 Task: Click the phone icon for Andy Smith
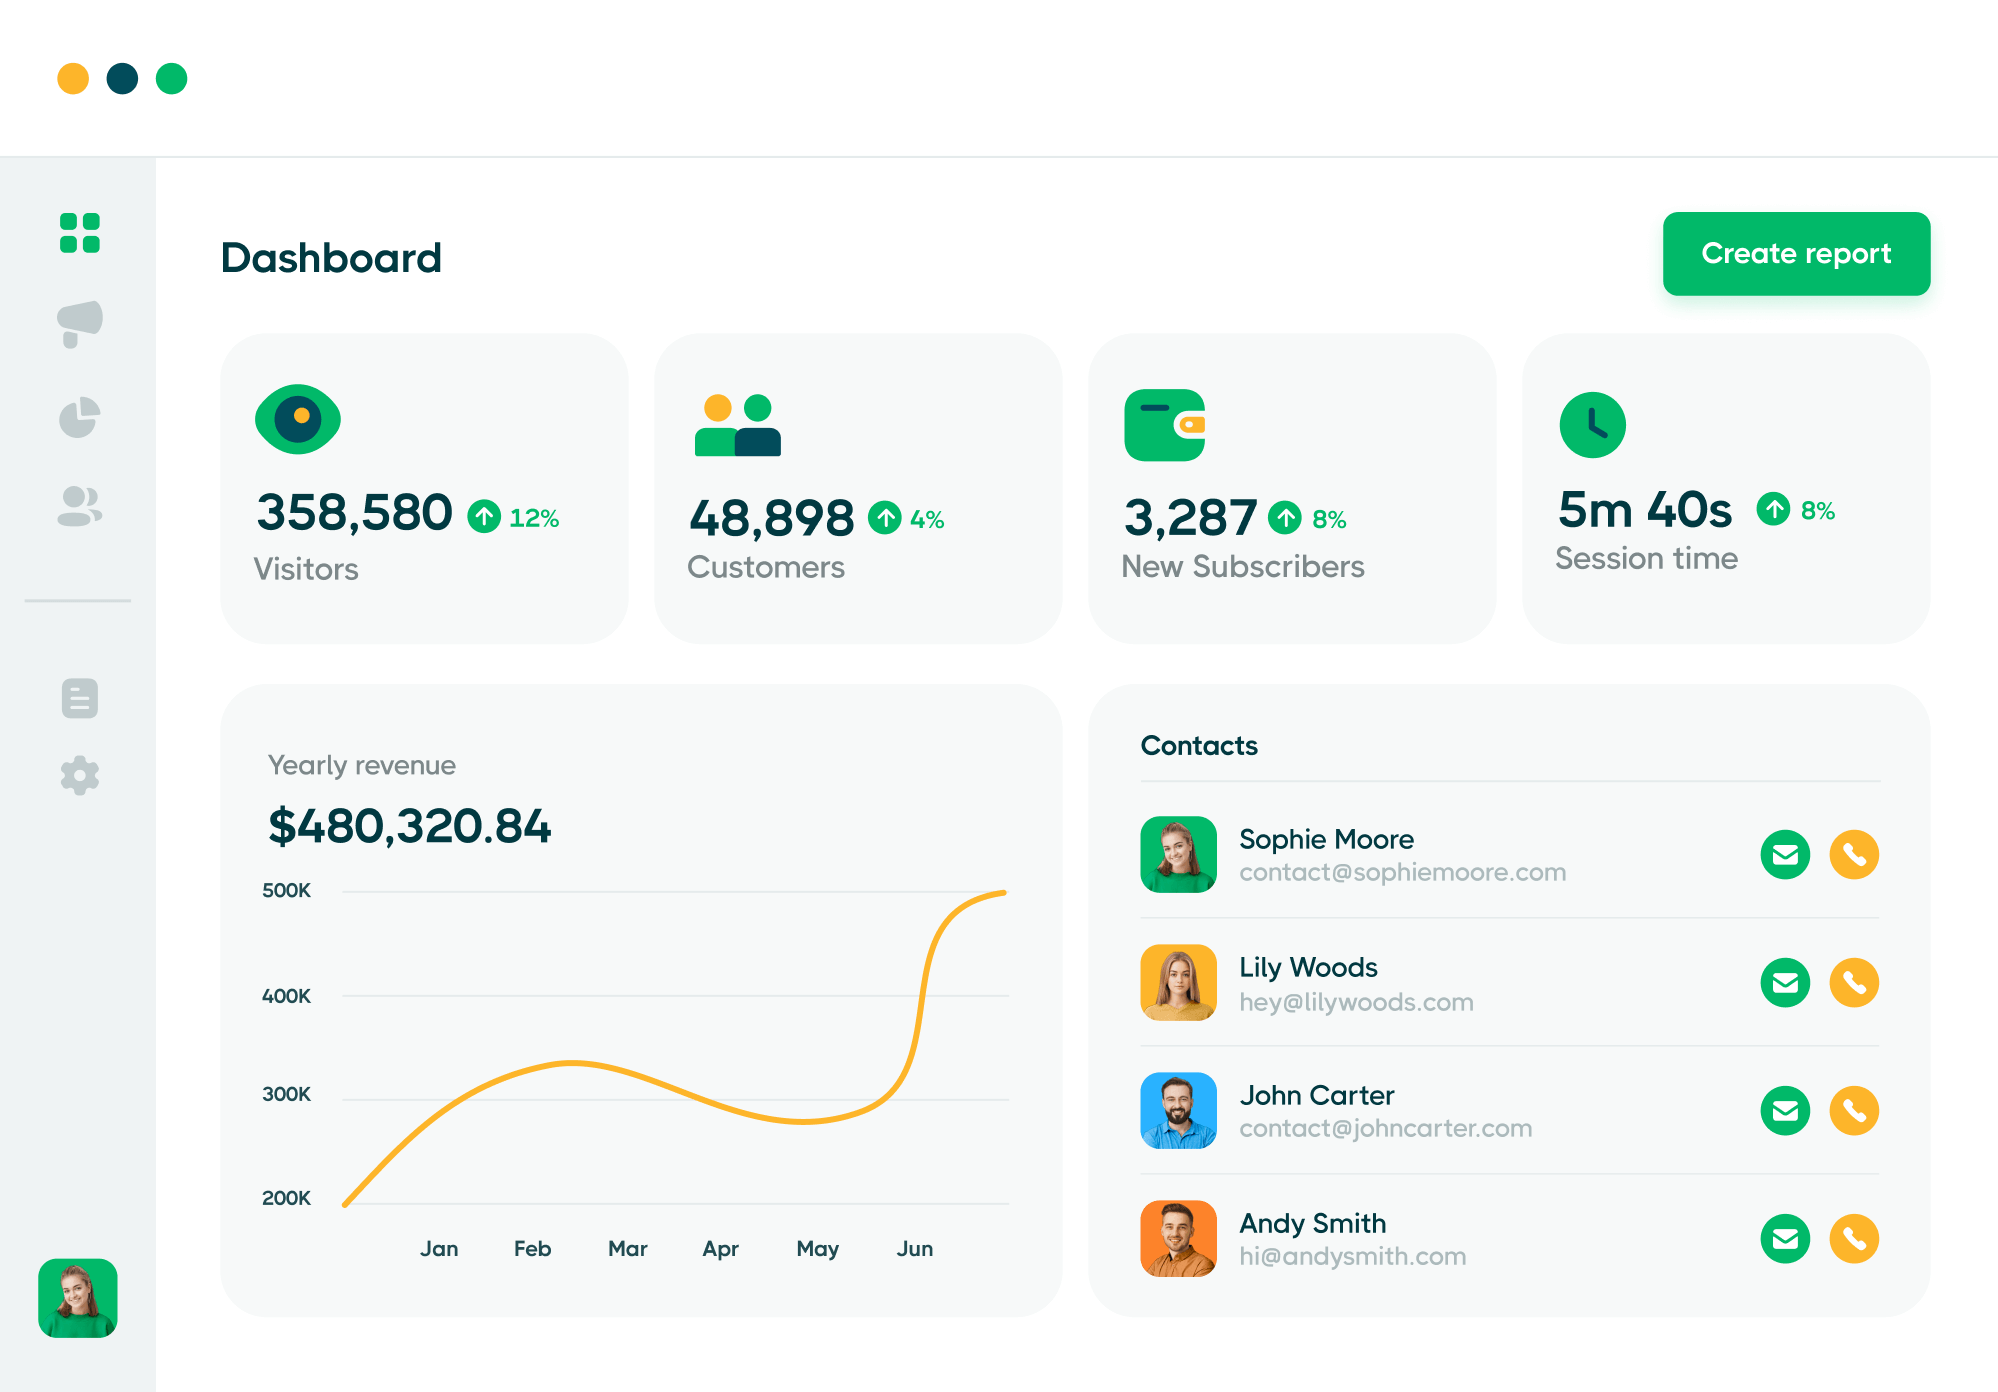tap(1855, 1239)
